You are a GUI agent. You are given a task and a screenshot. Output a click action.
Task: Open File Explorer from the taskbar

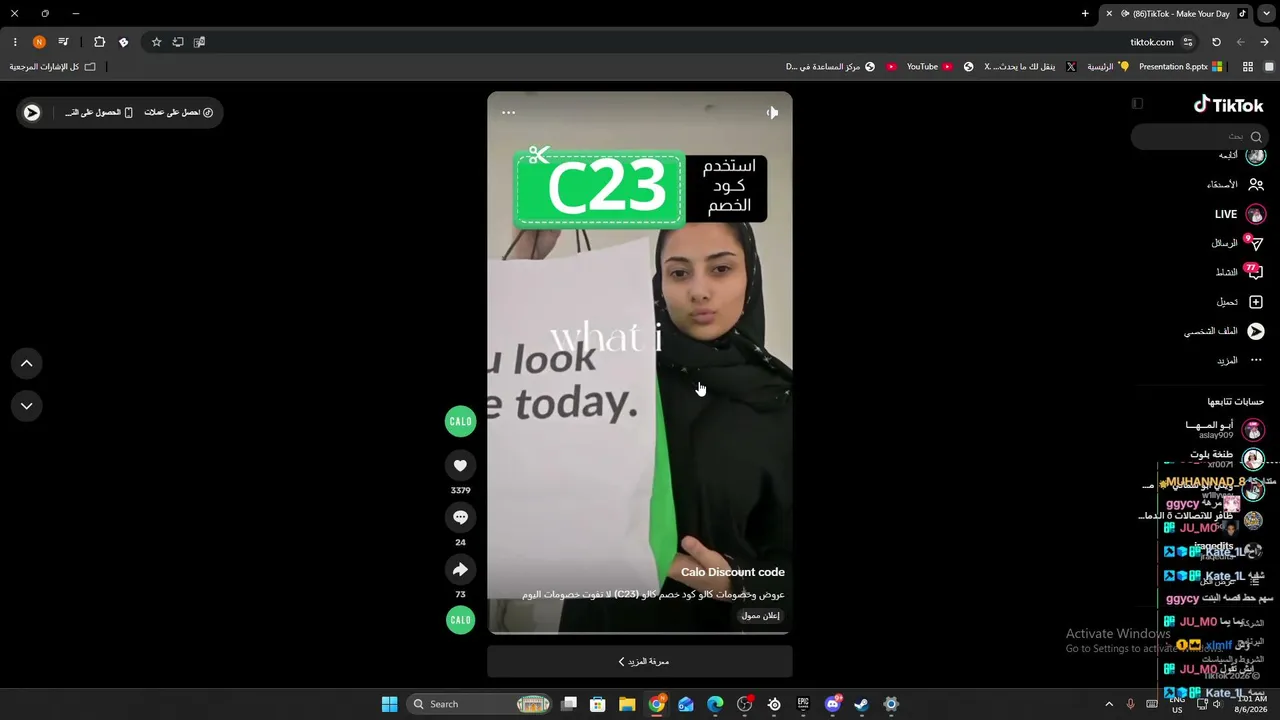pyautogui.click(x=627, y=704)
